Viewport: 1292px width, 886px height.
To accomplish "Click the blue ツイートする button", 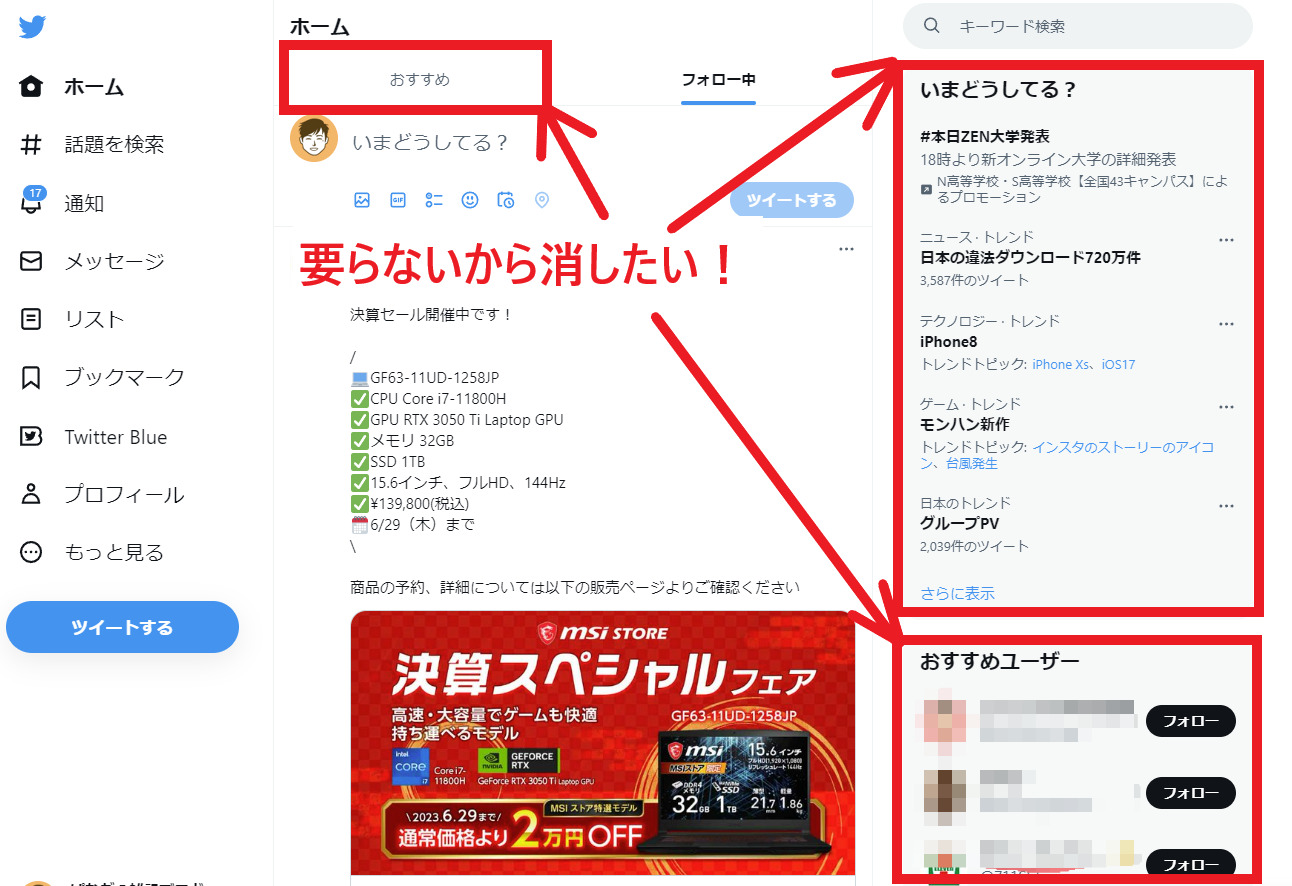I will [122, 627].
